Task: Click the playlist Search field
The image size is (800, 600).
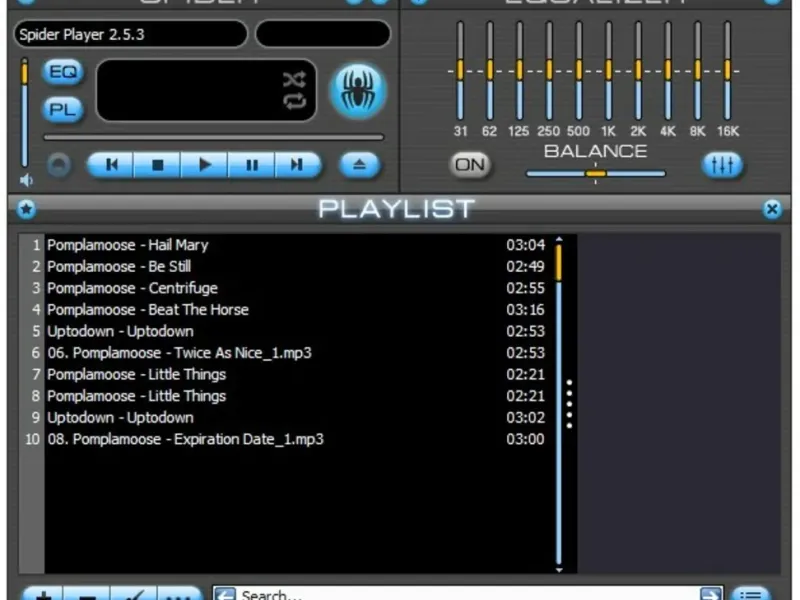Action: 467,594
